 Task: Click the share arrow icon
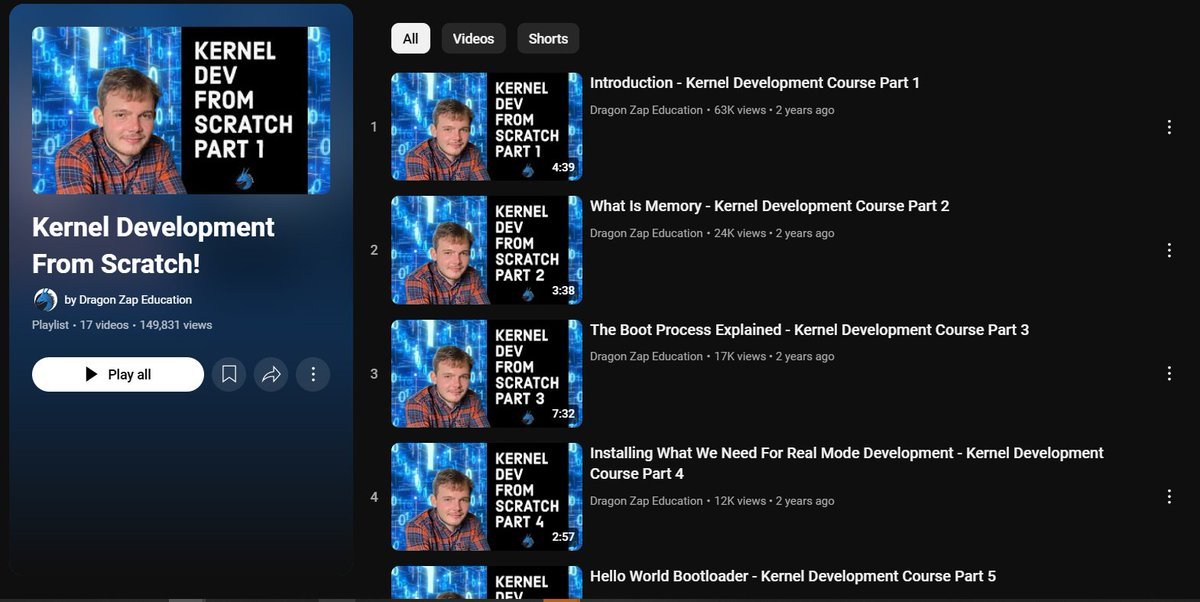coord(271,374)
